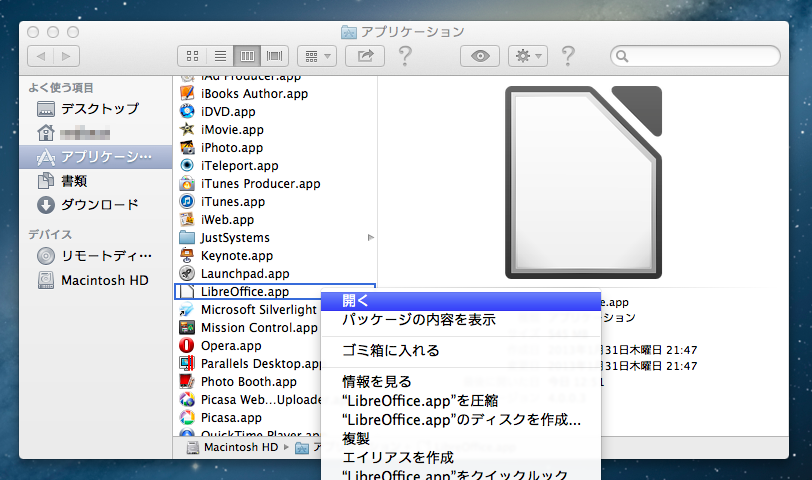Click the iBooks Author.app icon
The width and height of the screenshot is (812, 480).
[187, 93]
